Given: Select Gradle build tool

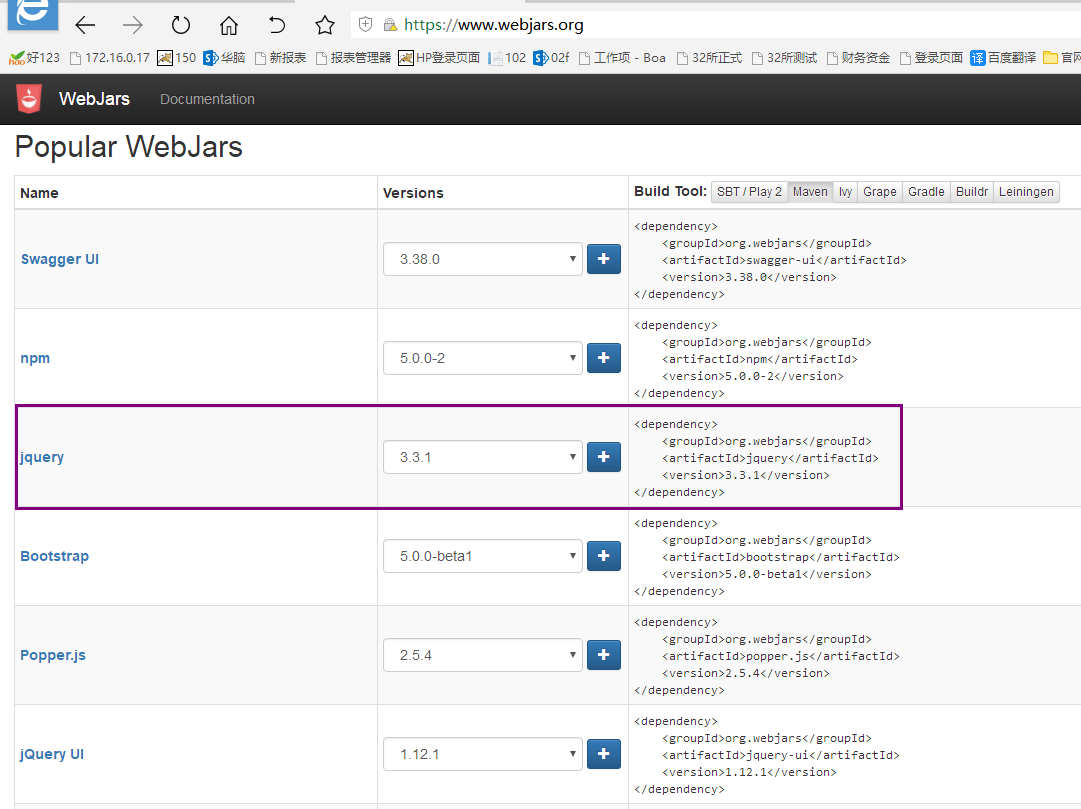Looking at the screenshot, I should pyautogui.click(x=926, y=192).
